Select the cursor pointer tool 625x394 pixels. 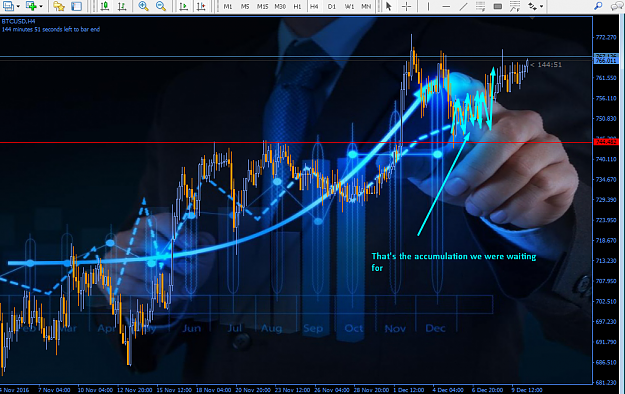tap(389, 6)
